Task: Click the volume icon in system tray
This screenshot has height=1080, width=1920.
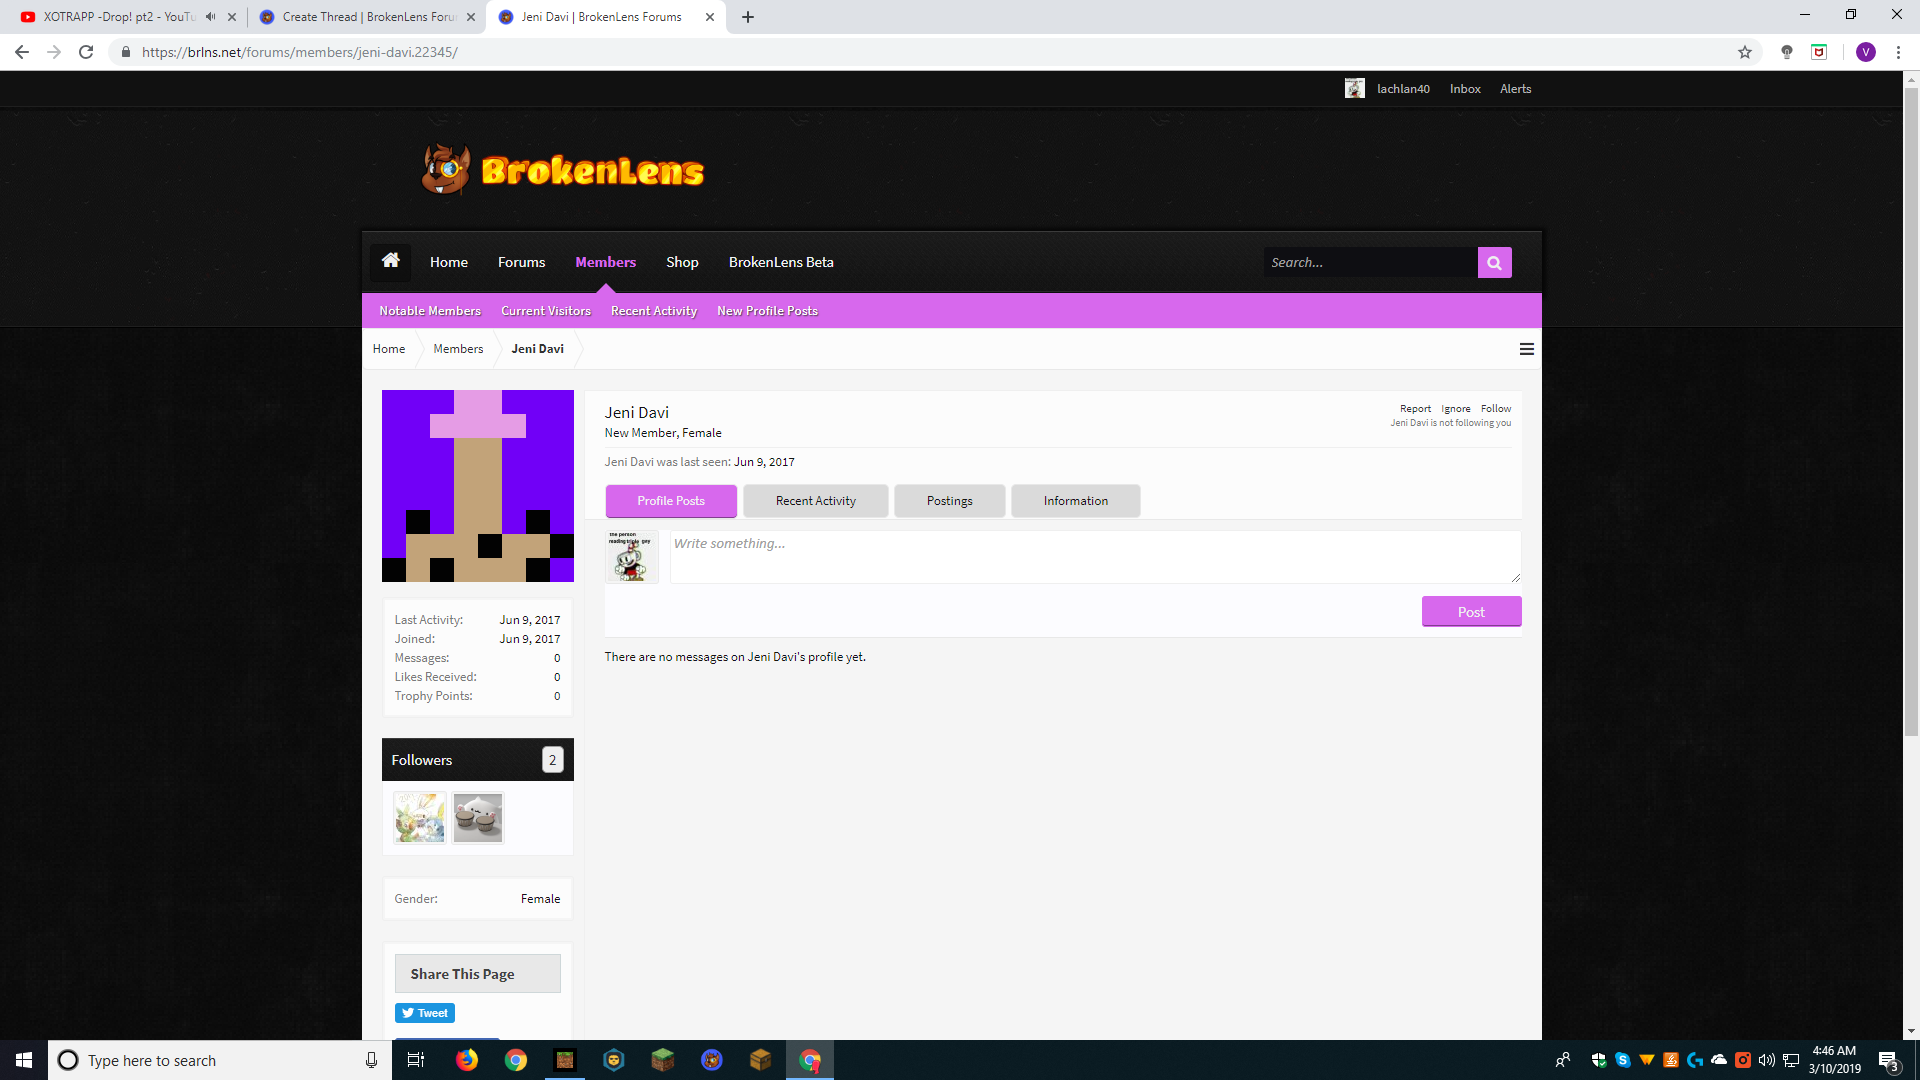Action: click(x=1767, y=1060)
